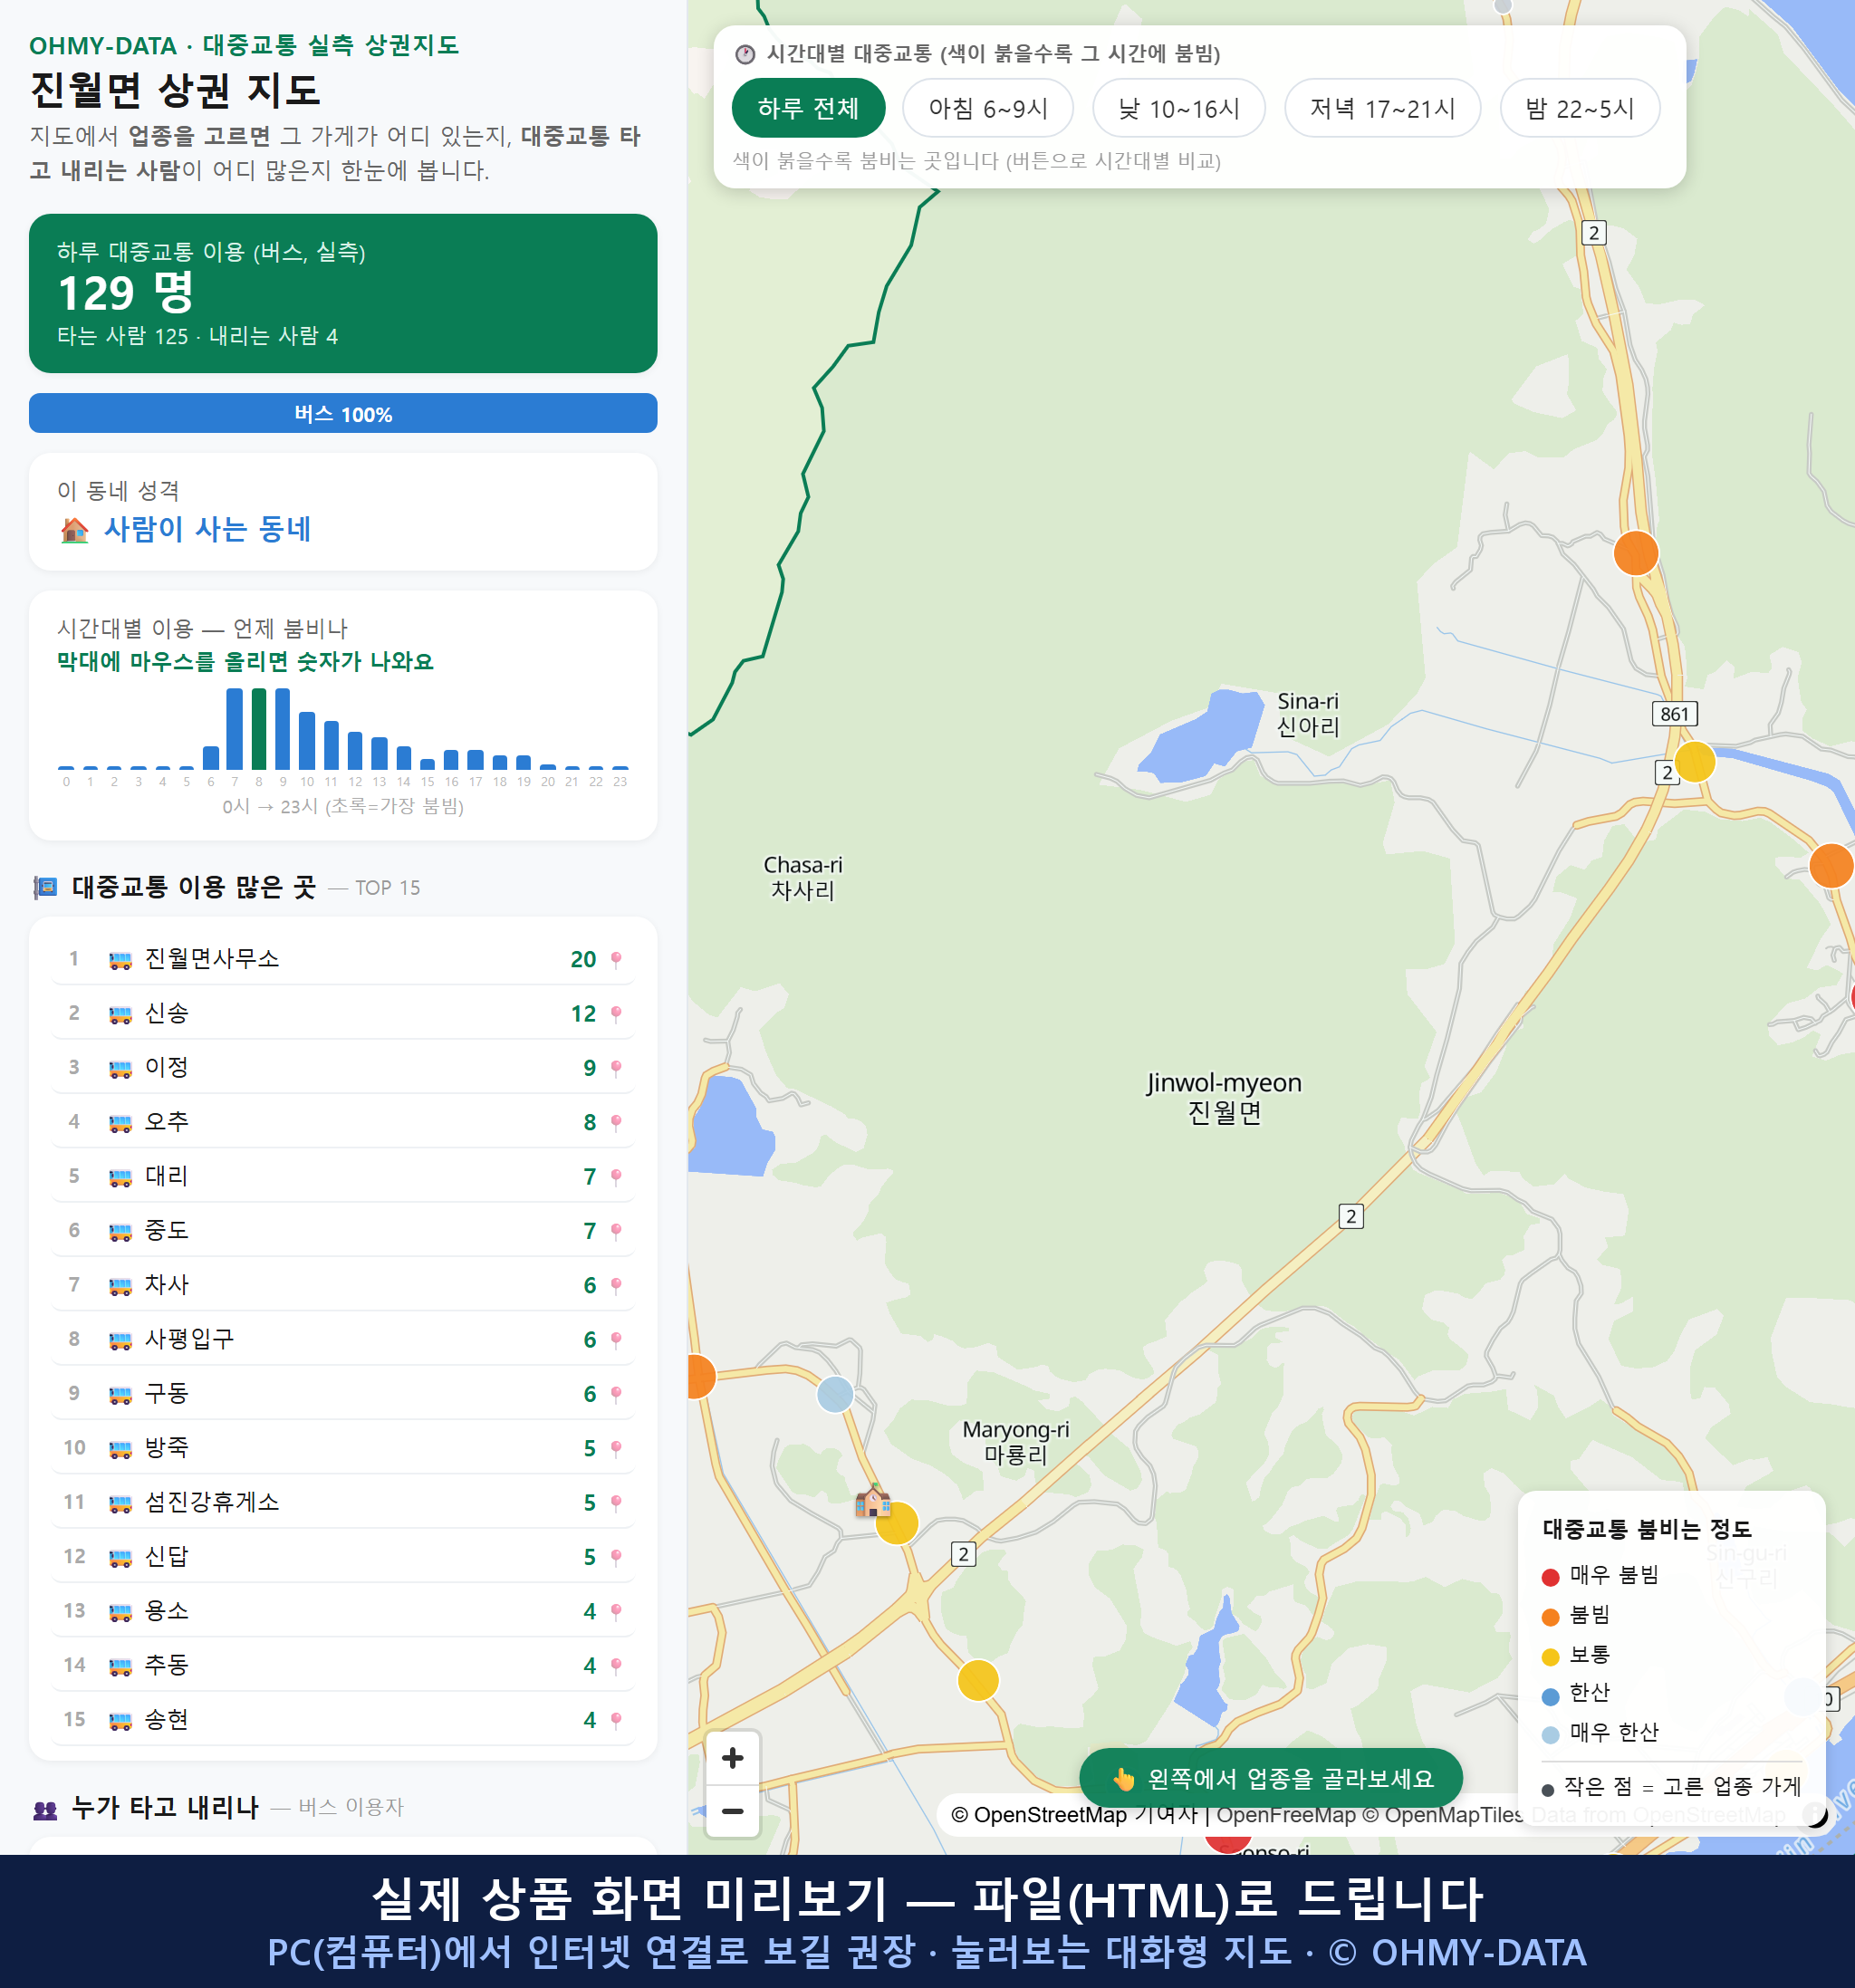Select the 하루 전체 time filter
The width and height of the screenshot is (1855, 1988).
808,108
